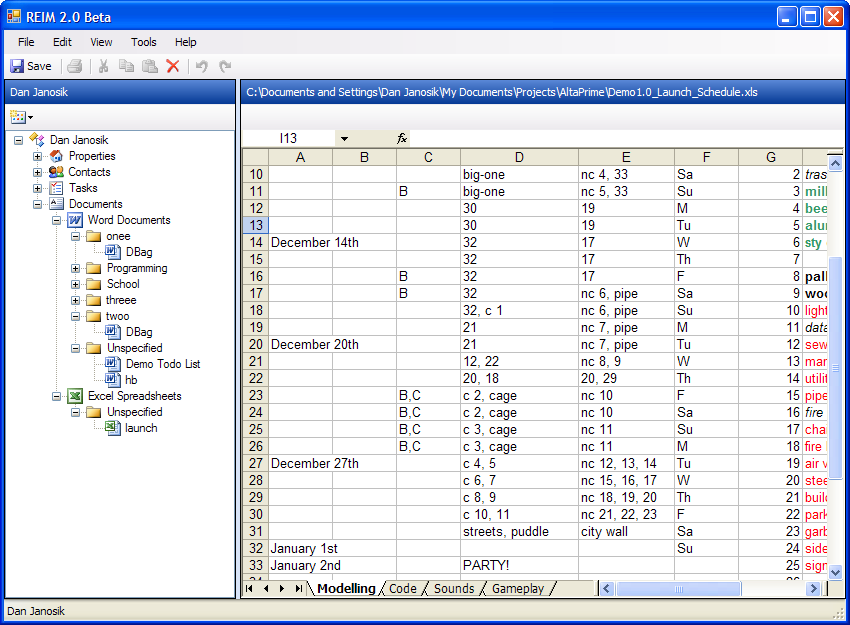This screenshot has width=850, height=625.
Task: Expand the Contacts tree node
Action: click(37, 172)
